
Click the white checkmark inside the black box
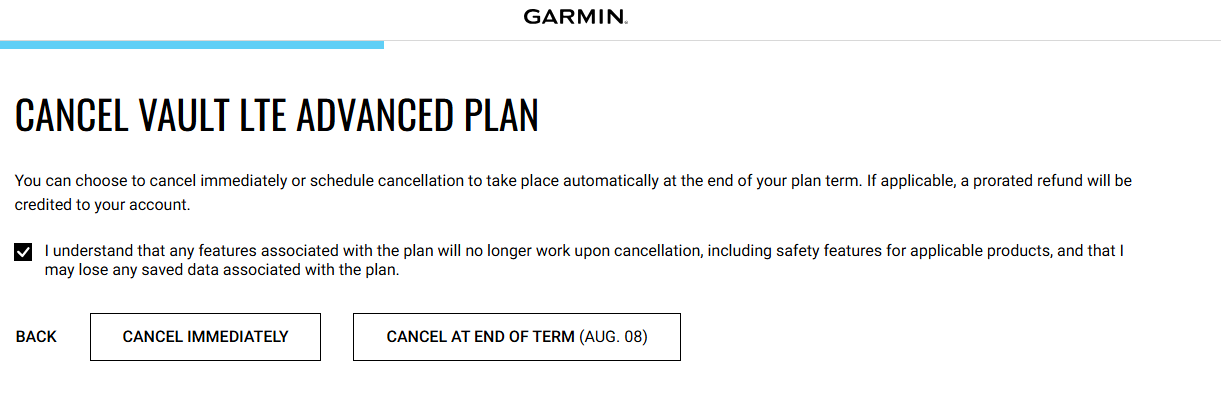tap(23, 251)
